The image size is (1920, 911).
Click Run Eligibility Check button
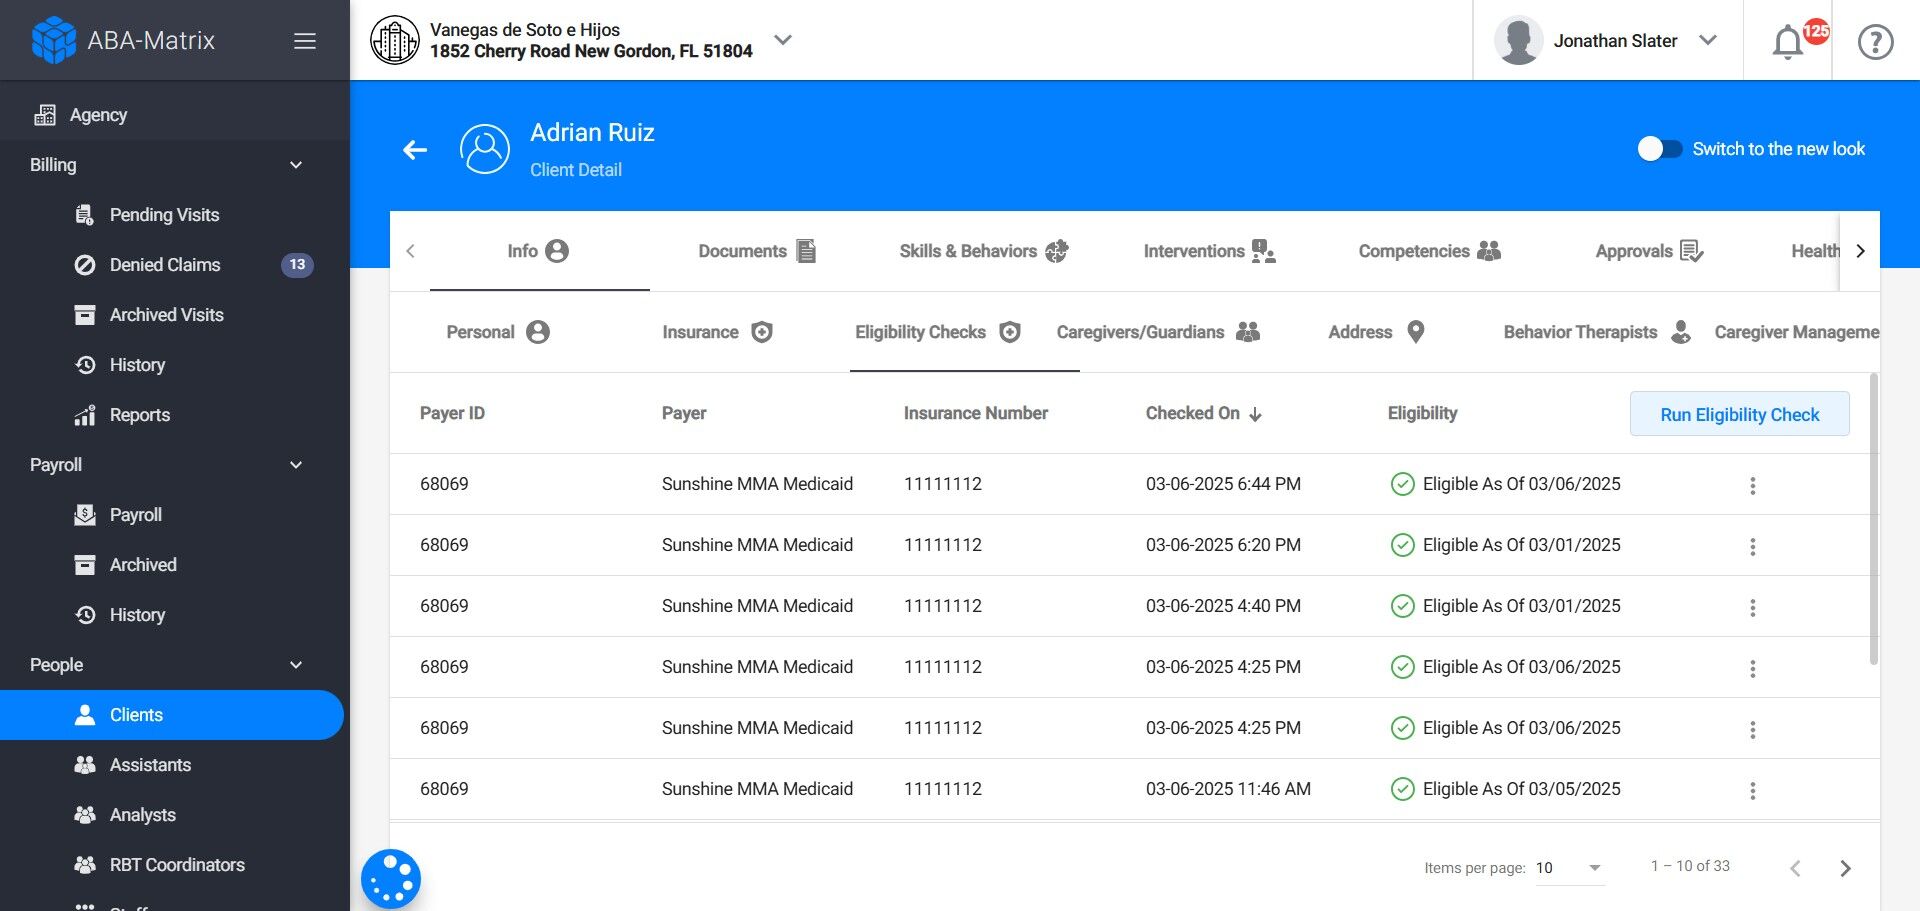(1739, 414)
